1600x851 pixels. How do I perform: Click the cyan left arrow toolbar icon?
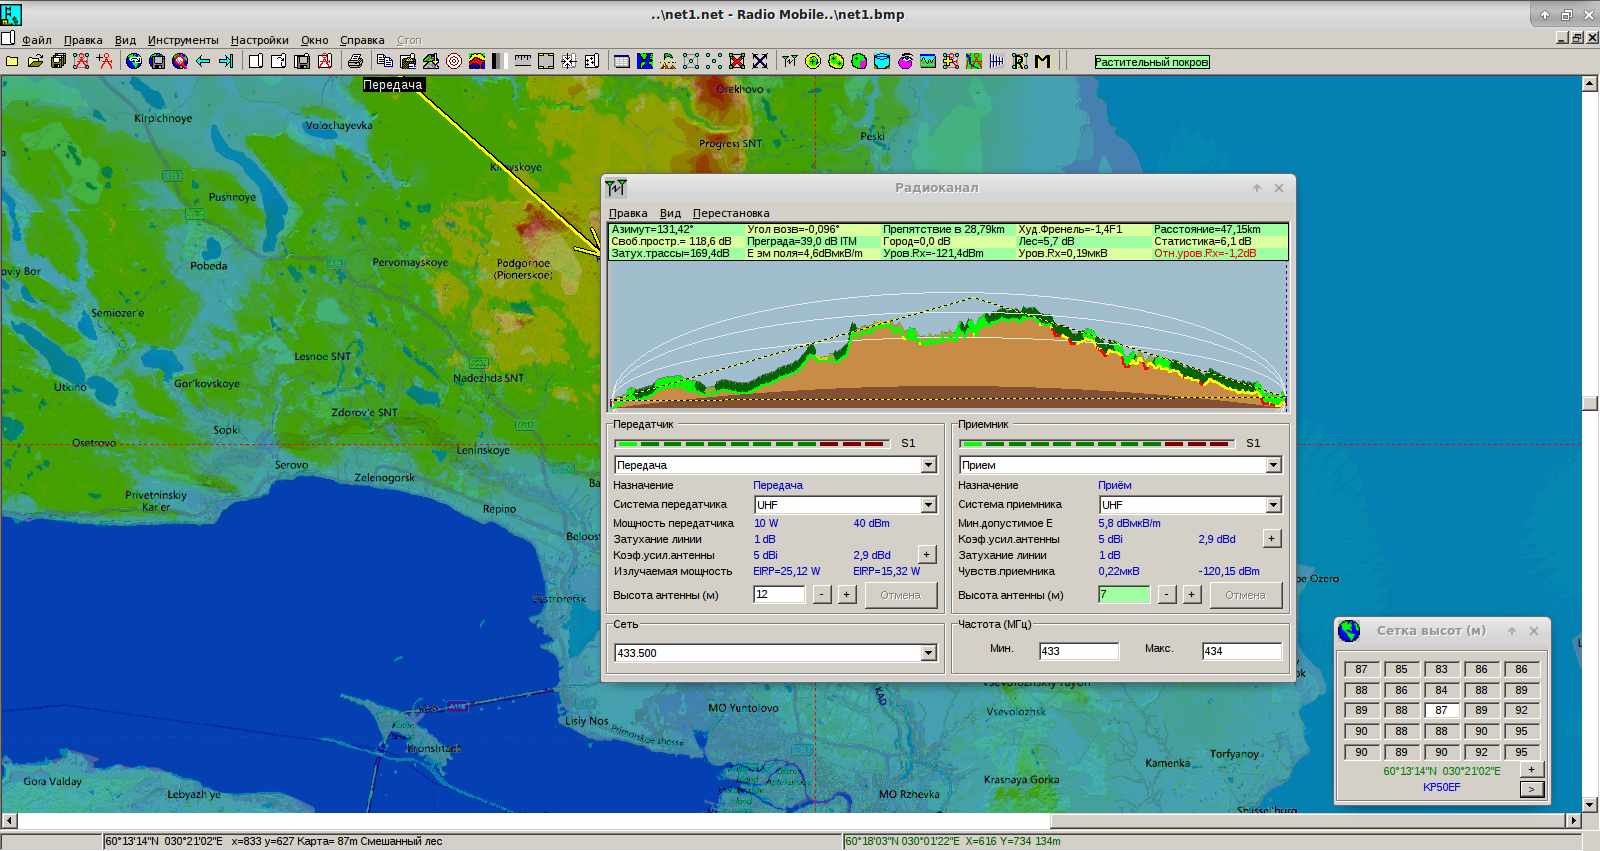[203, 61]
